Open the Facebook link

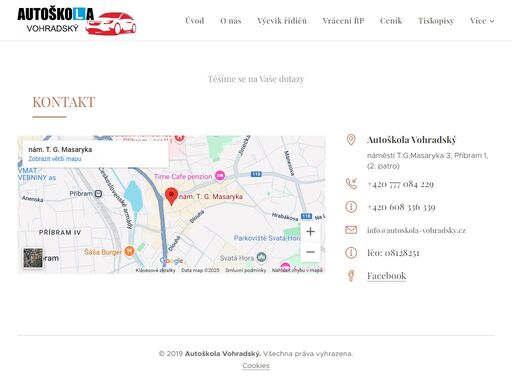(x=387, y=276)
